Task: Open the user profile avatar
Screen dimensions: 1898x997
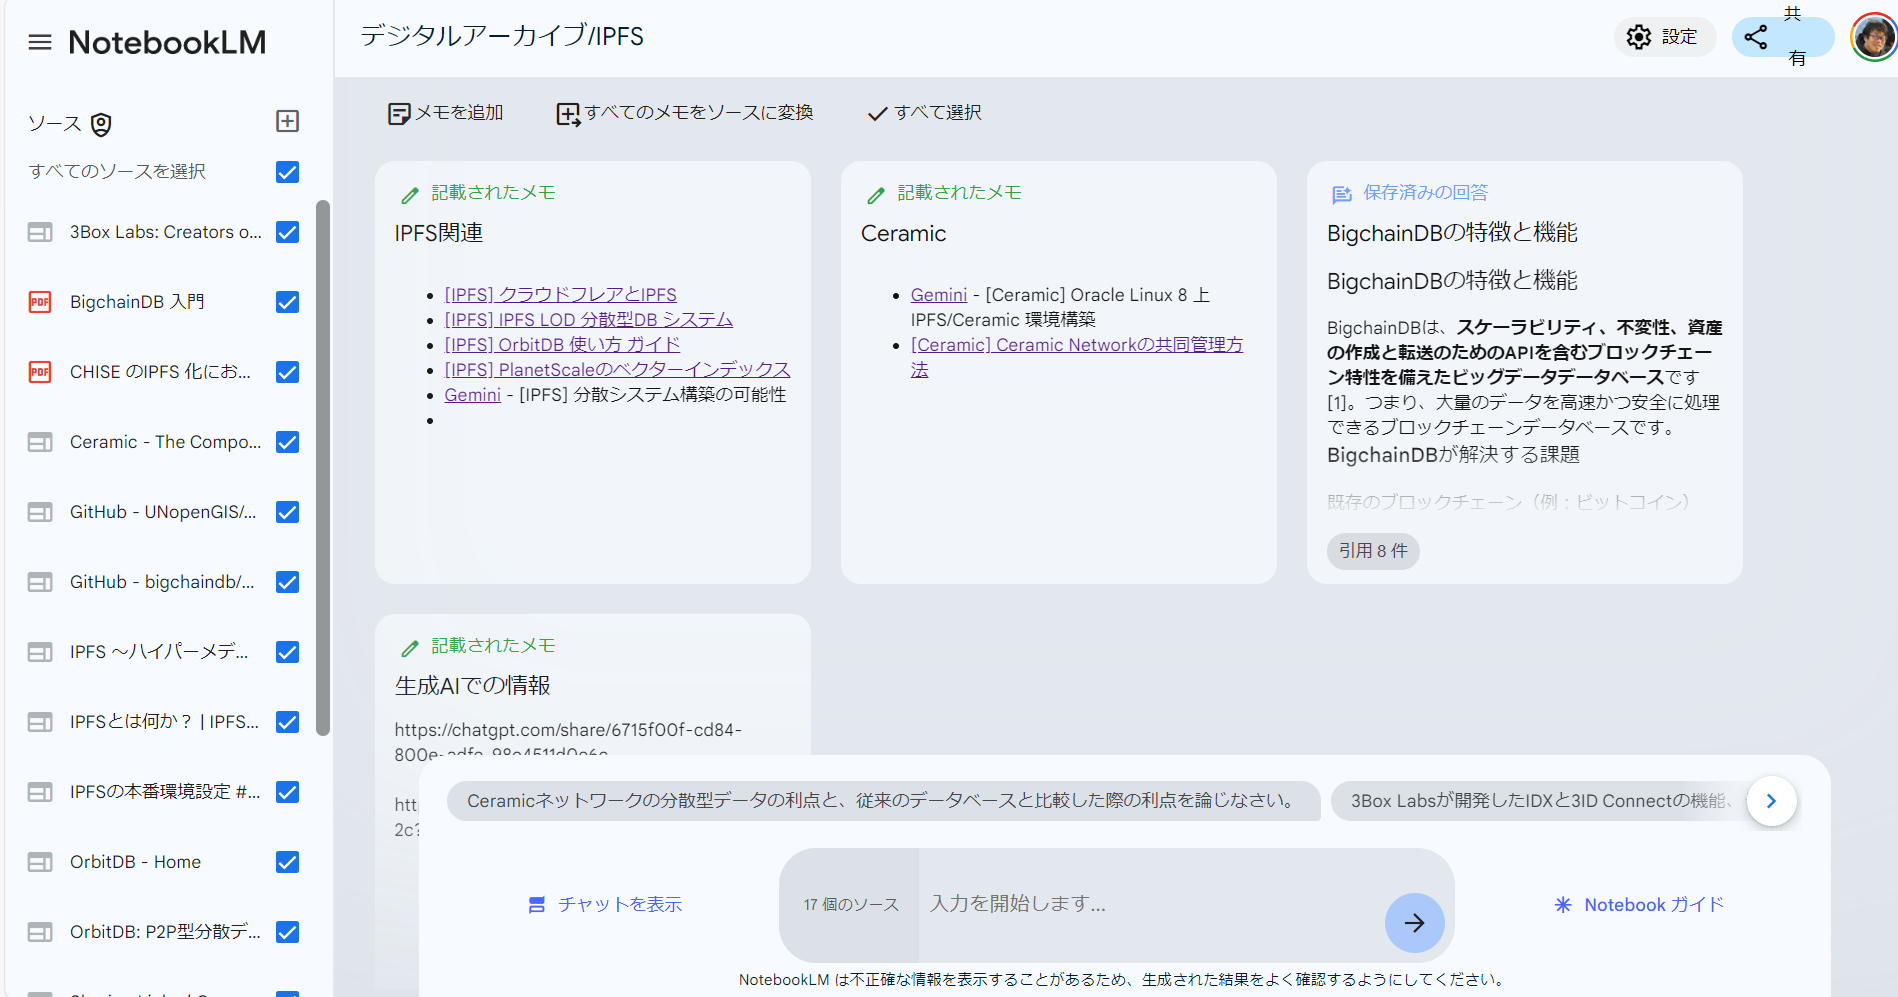Action: (x=1872, y=38)
